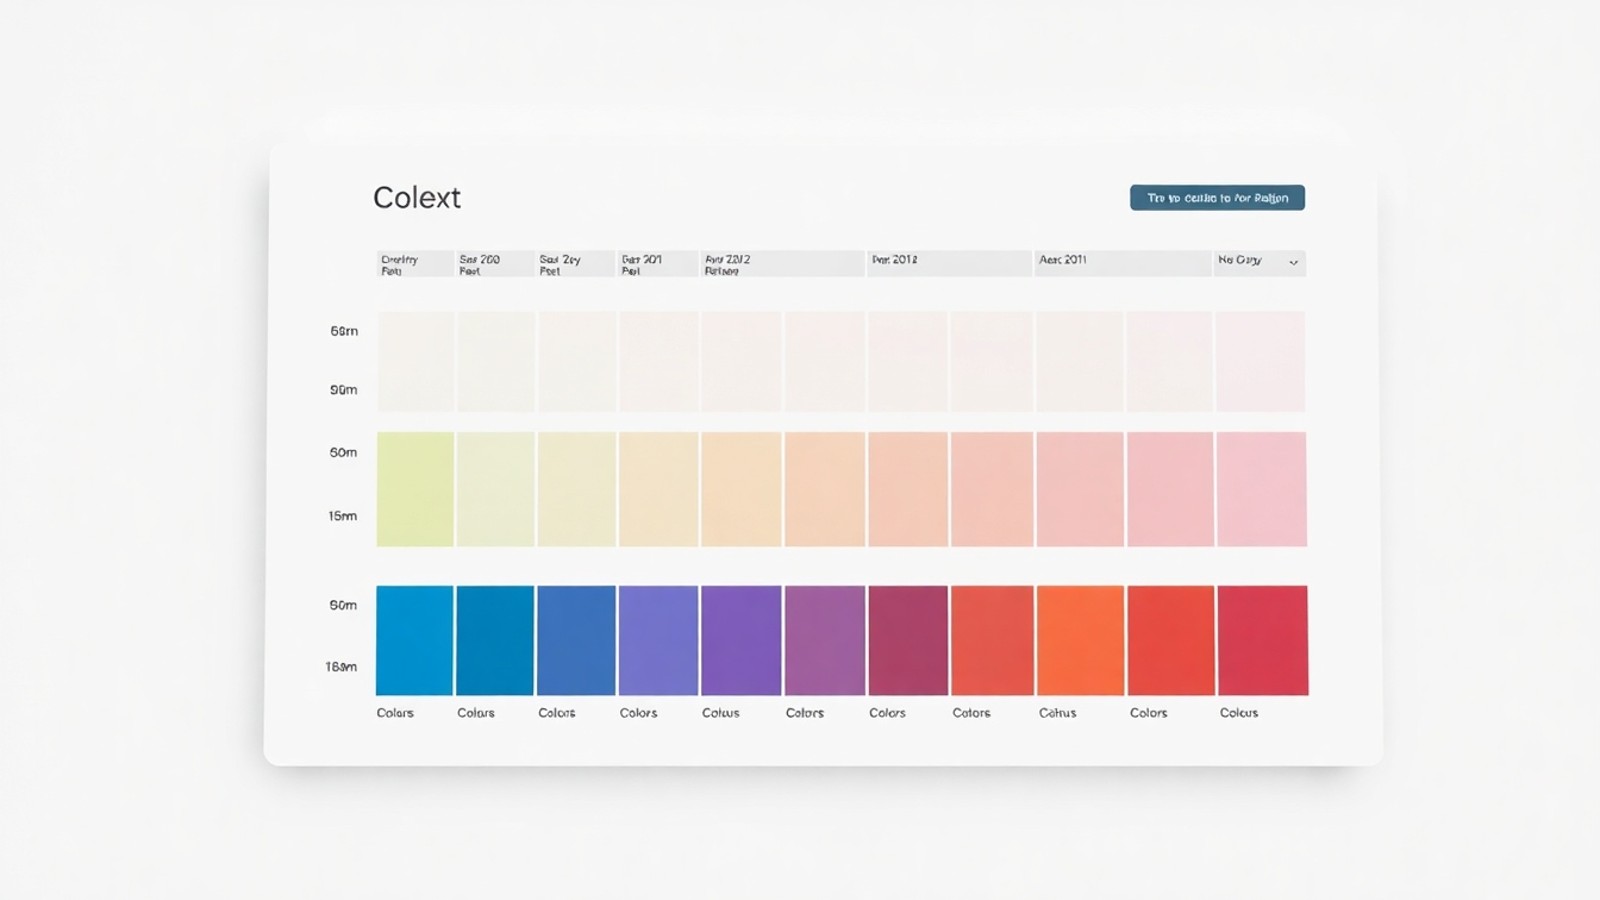Choose the mauve purple swatch in bottom row
This screenshot has height=900, width=1600.
(x=825, y=640)
